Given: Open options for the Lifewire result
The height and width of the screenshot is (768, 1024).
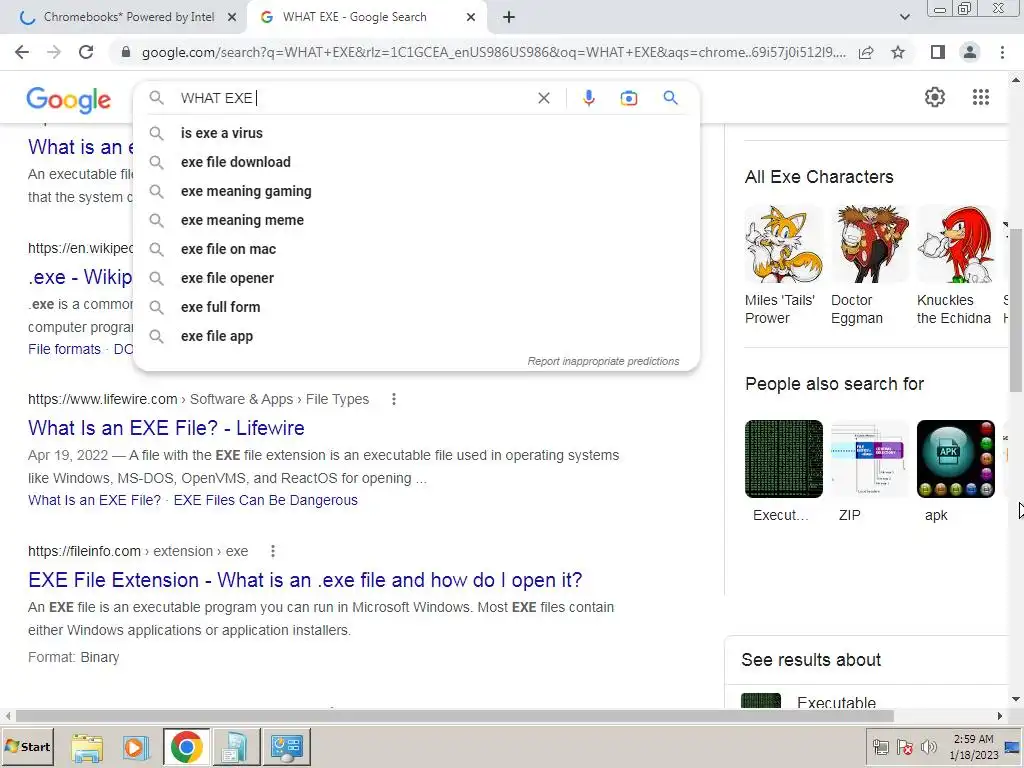Looking at the screenshot, I should click(x=394, y=399).
